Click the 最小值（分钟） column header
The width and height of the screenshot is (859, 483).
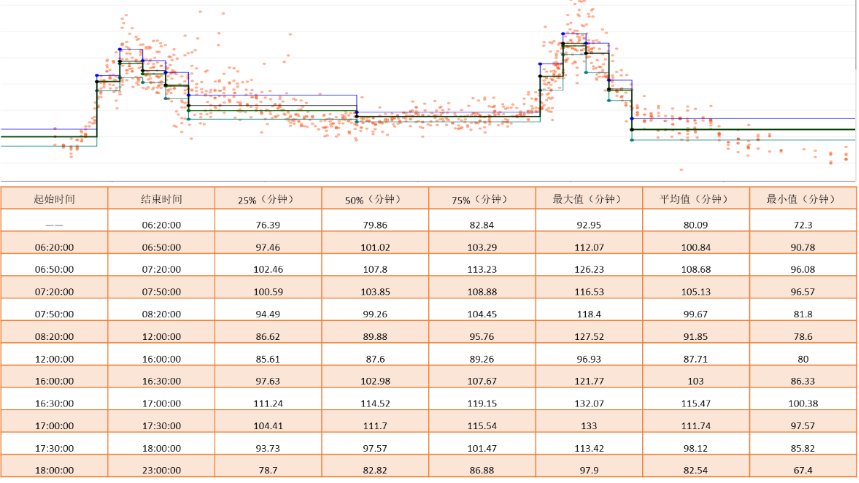pos(802,199)
